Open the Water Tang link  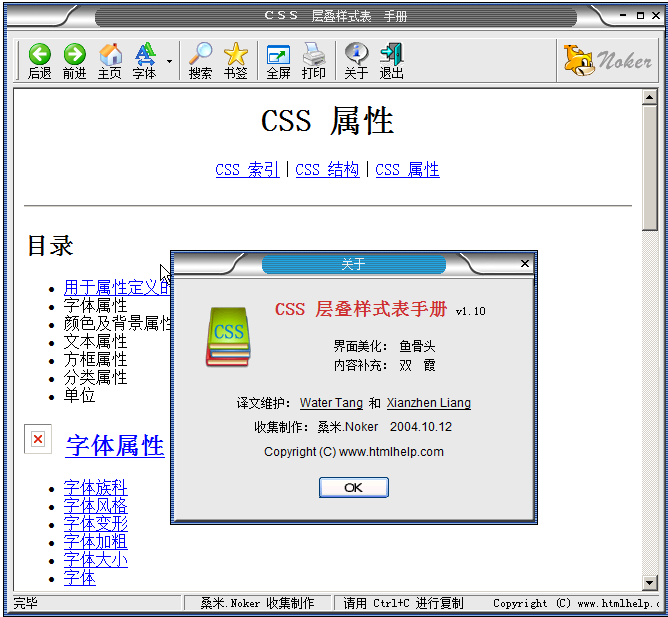pyautogui.click(x=331, y=403)
